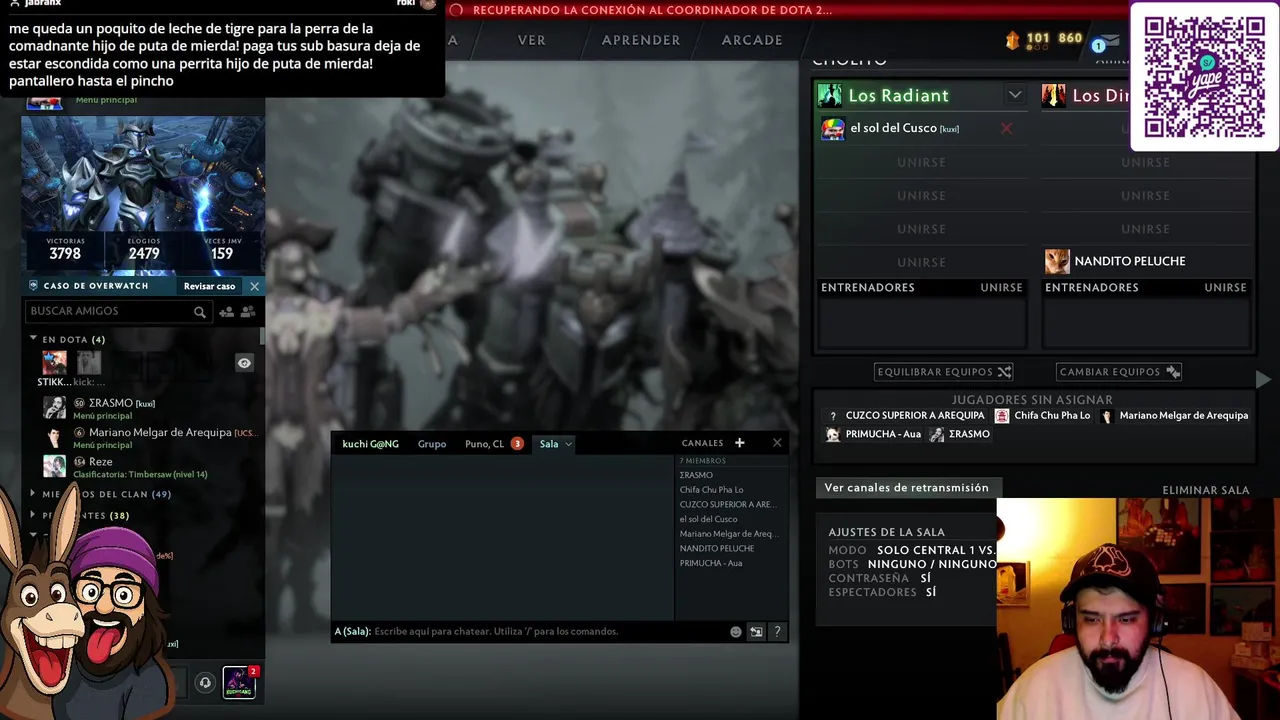Screen dimensions: 1280x720
Task: Click the headset voice icon at bottom
Action: click(205, 683)
